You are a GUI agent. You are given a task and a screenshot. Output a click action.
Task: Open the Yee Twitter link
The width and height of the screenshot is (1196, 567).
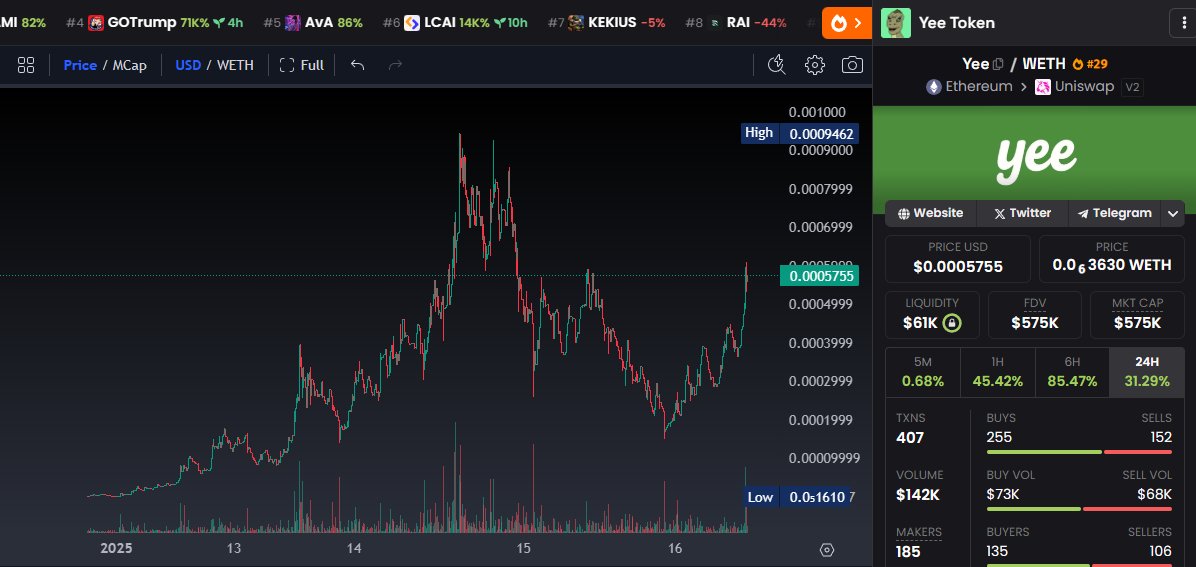point(1022,213)
